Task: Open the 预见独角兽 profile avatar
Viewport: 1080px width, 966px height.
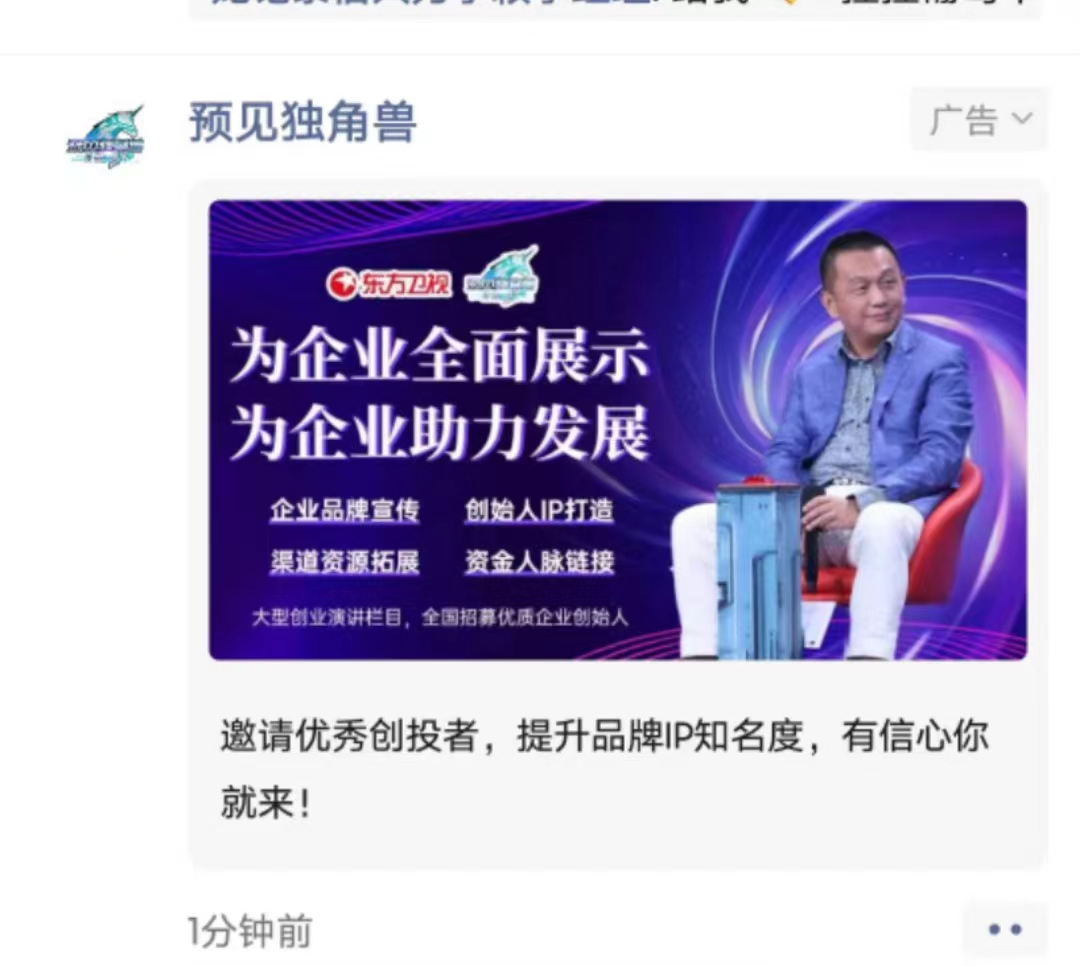Action: 105,136
